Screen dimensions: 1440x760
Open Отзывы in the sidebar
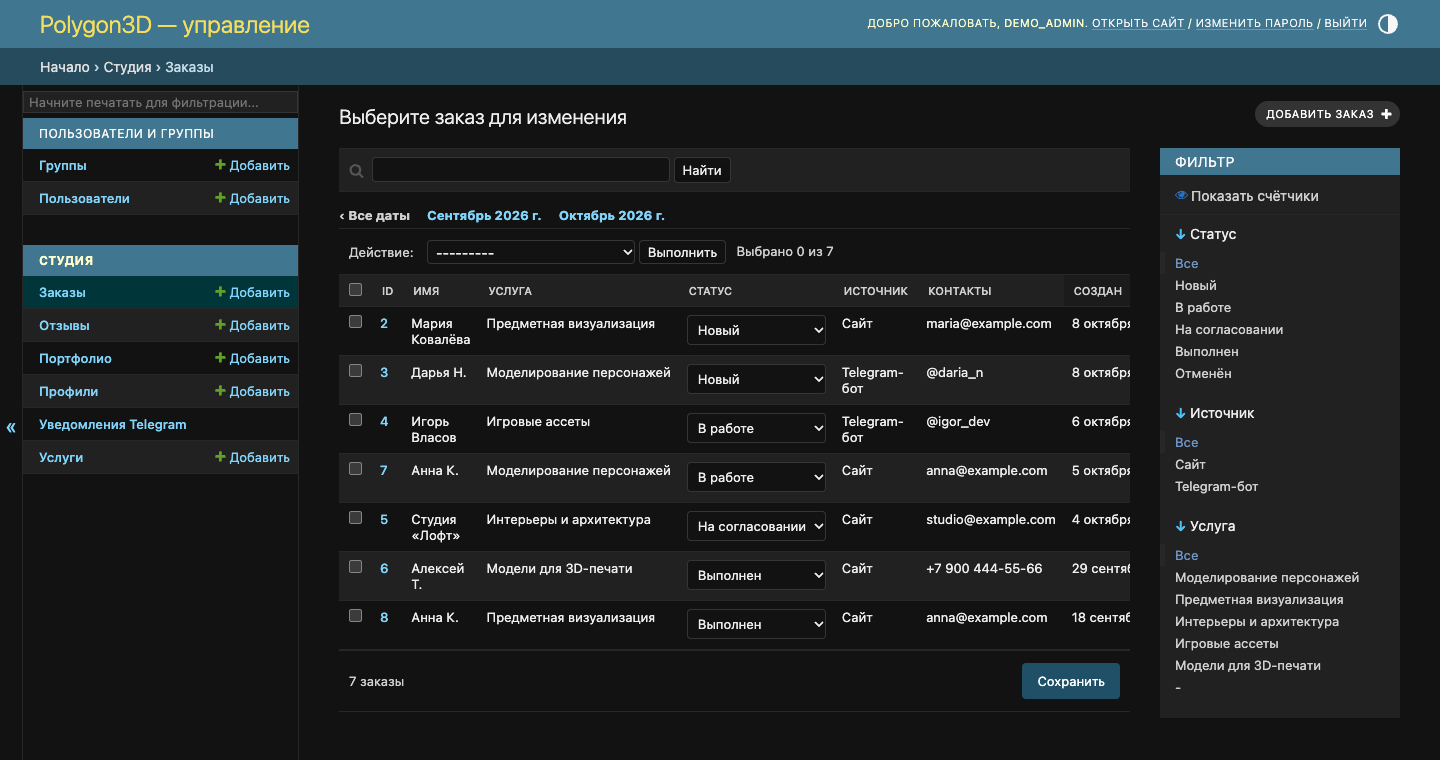64,326
